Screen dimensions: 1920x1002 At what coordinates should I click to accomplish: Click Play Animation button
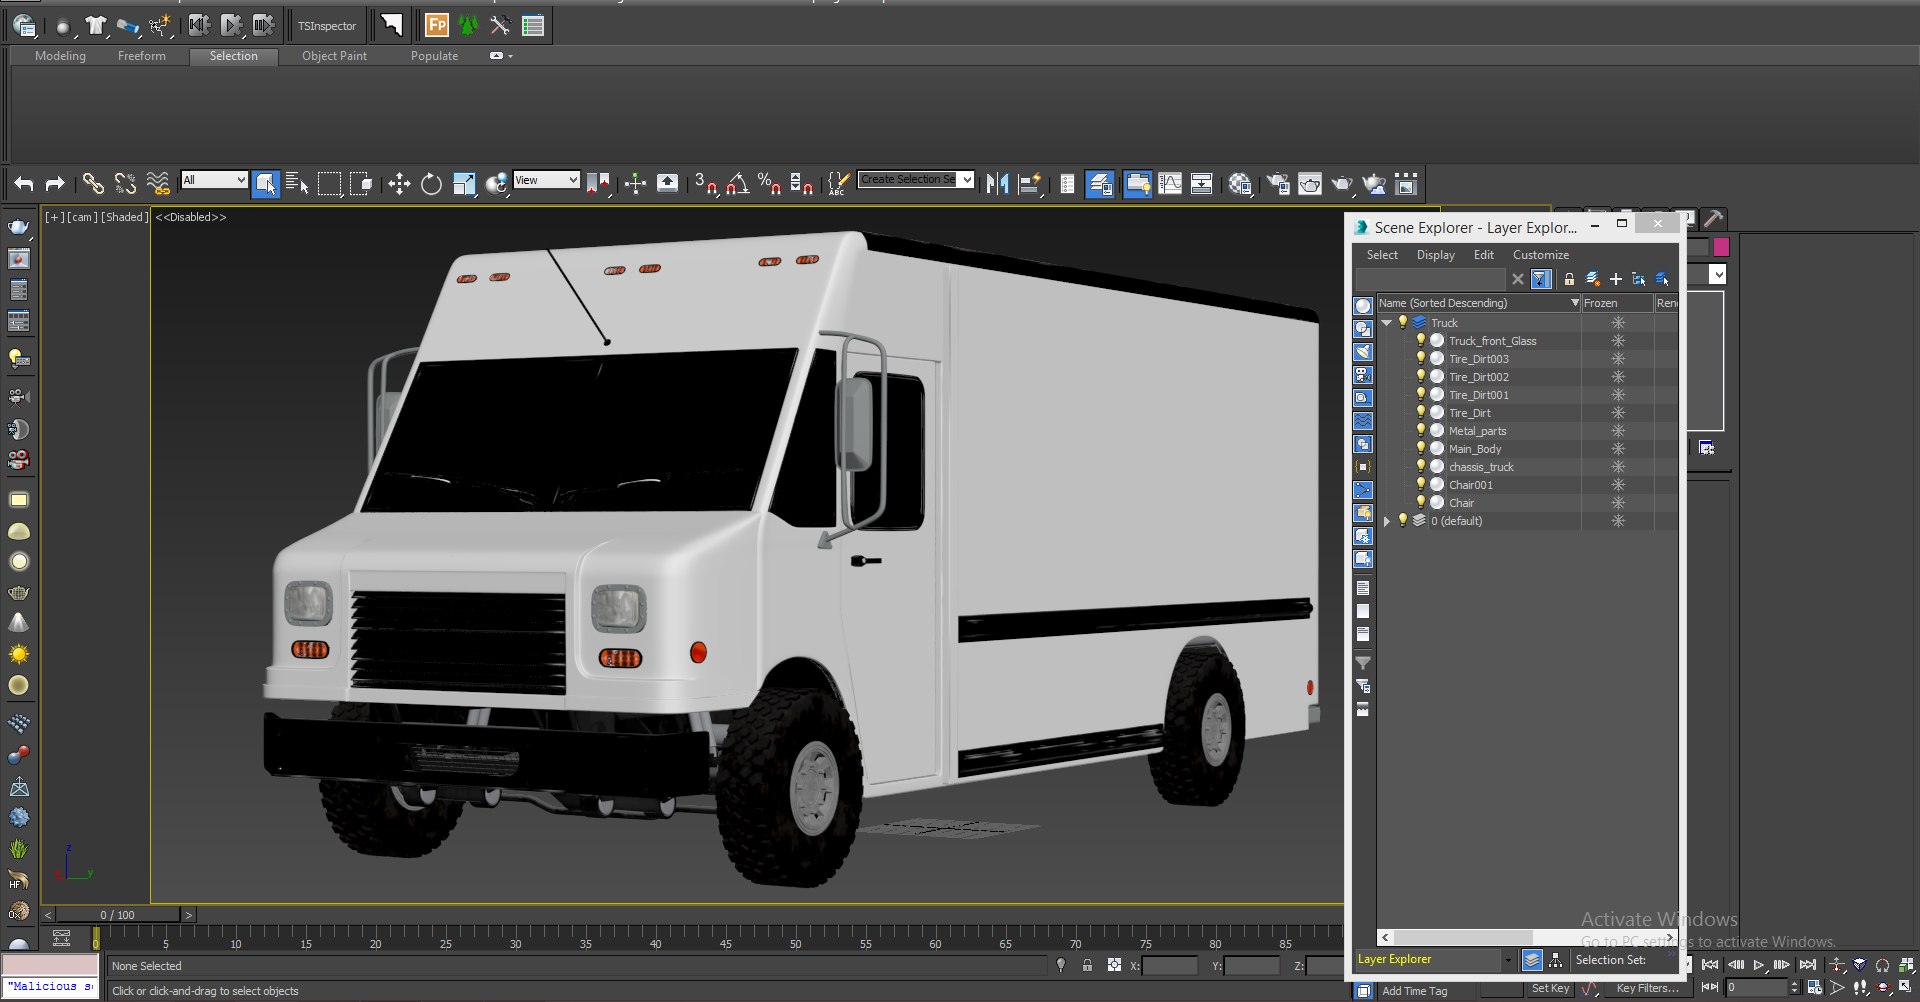pos(1759,965)
